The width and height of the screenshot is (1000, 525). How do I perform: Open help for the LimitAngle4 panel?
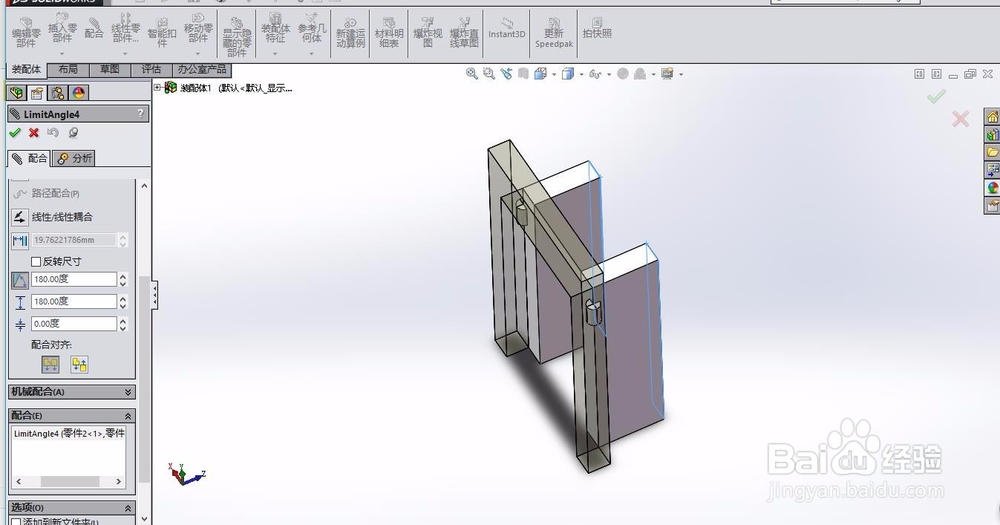tap(141, 114)
